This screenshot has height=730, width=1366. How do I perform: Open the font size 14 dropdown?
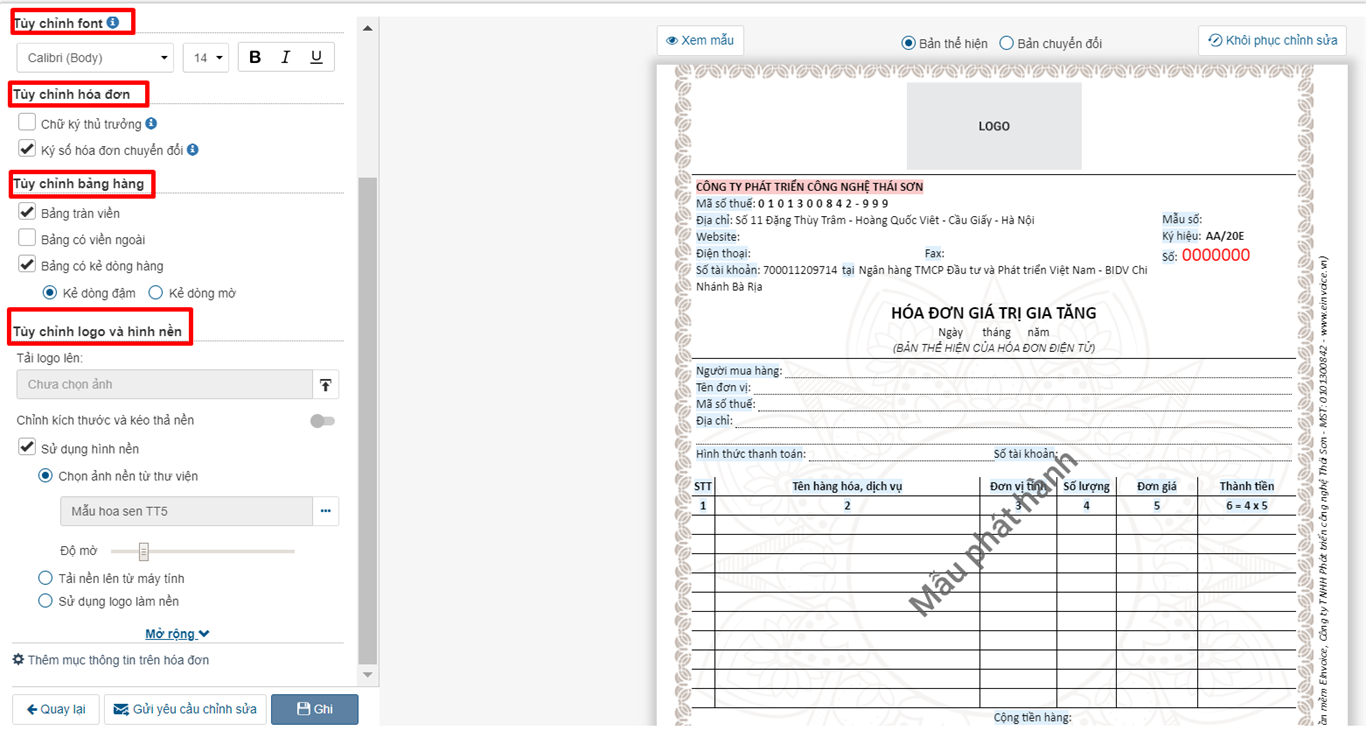[x=206, y=58]
